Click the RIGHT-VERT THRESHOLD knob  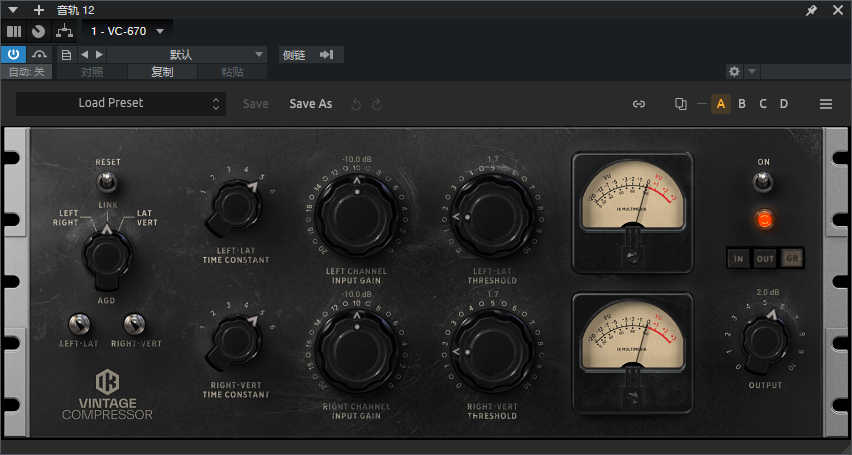[x=492, y=351]
